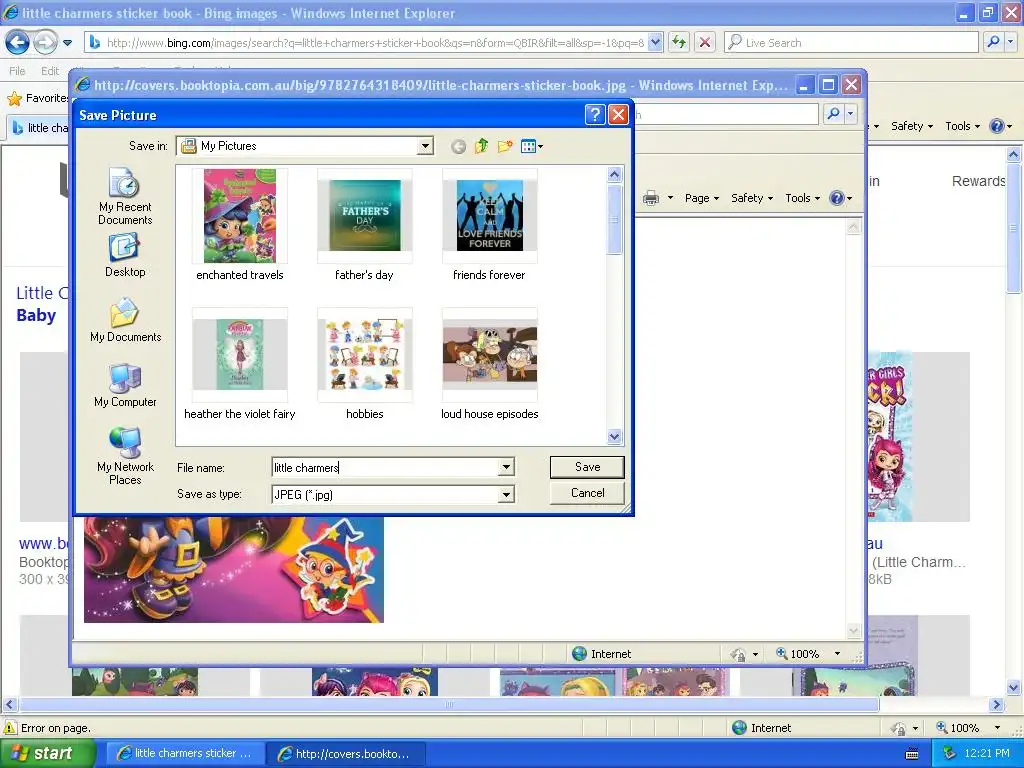Screen dimensions: 1024x768
Task: Click the little charmers sticker book image
Action: pyautogui.click(x=234, y=569)
